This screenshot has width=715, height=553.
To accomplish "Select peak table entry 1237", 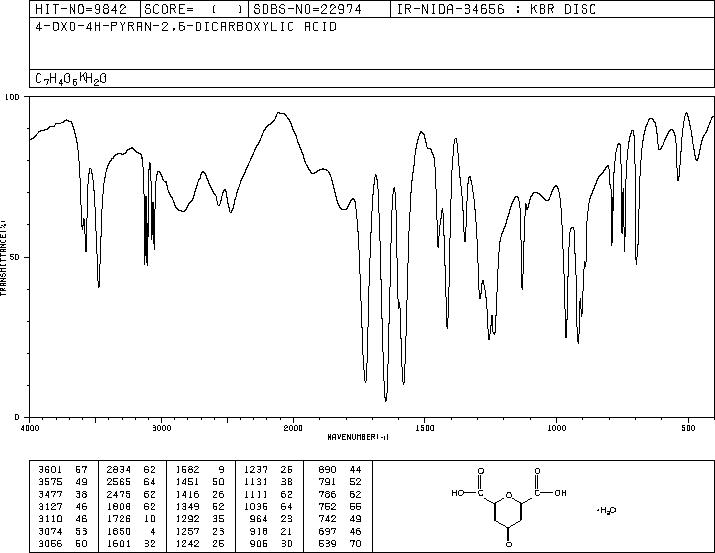I will 268,470.
